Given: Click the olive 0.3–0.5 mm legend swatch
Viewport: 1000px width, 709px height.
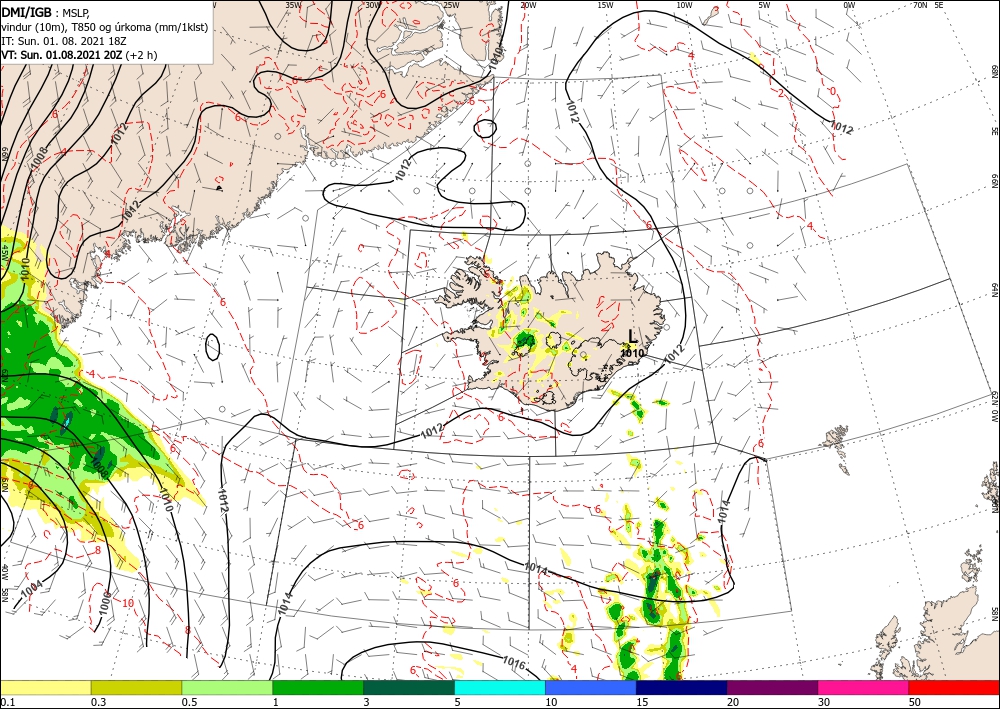Looking at the screenshot, I should (136, 687).
